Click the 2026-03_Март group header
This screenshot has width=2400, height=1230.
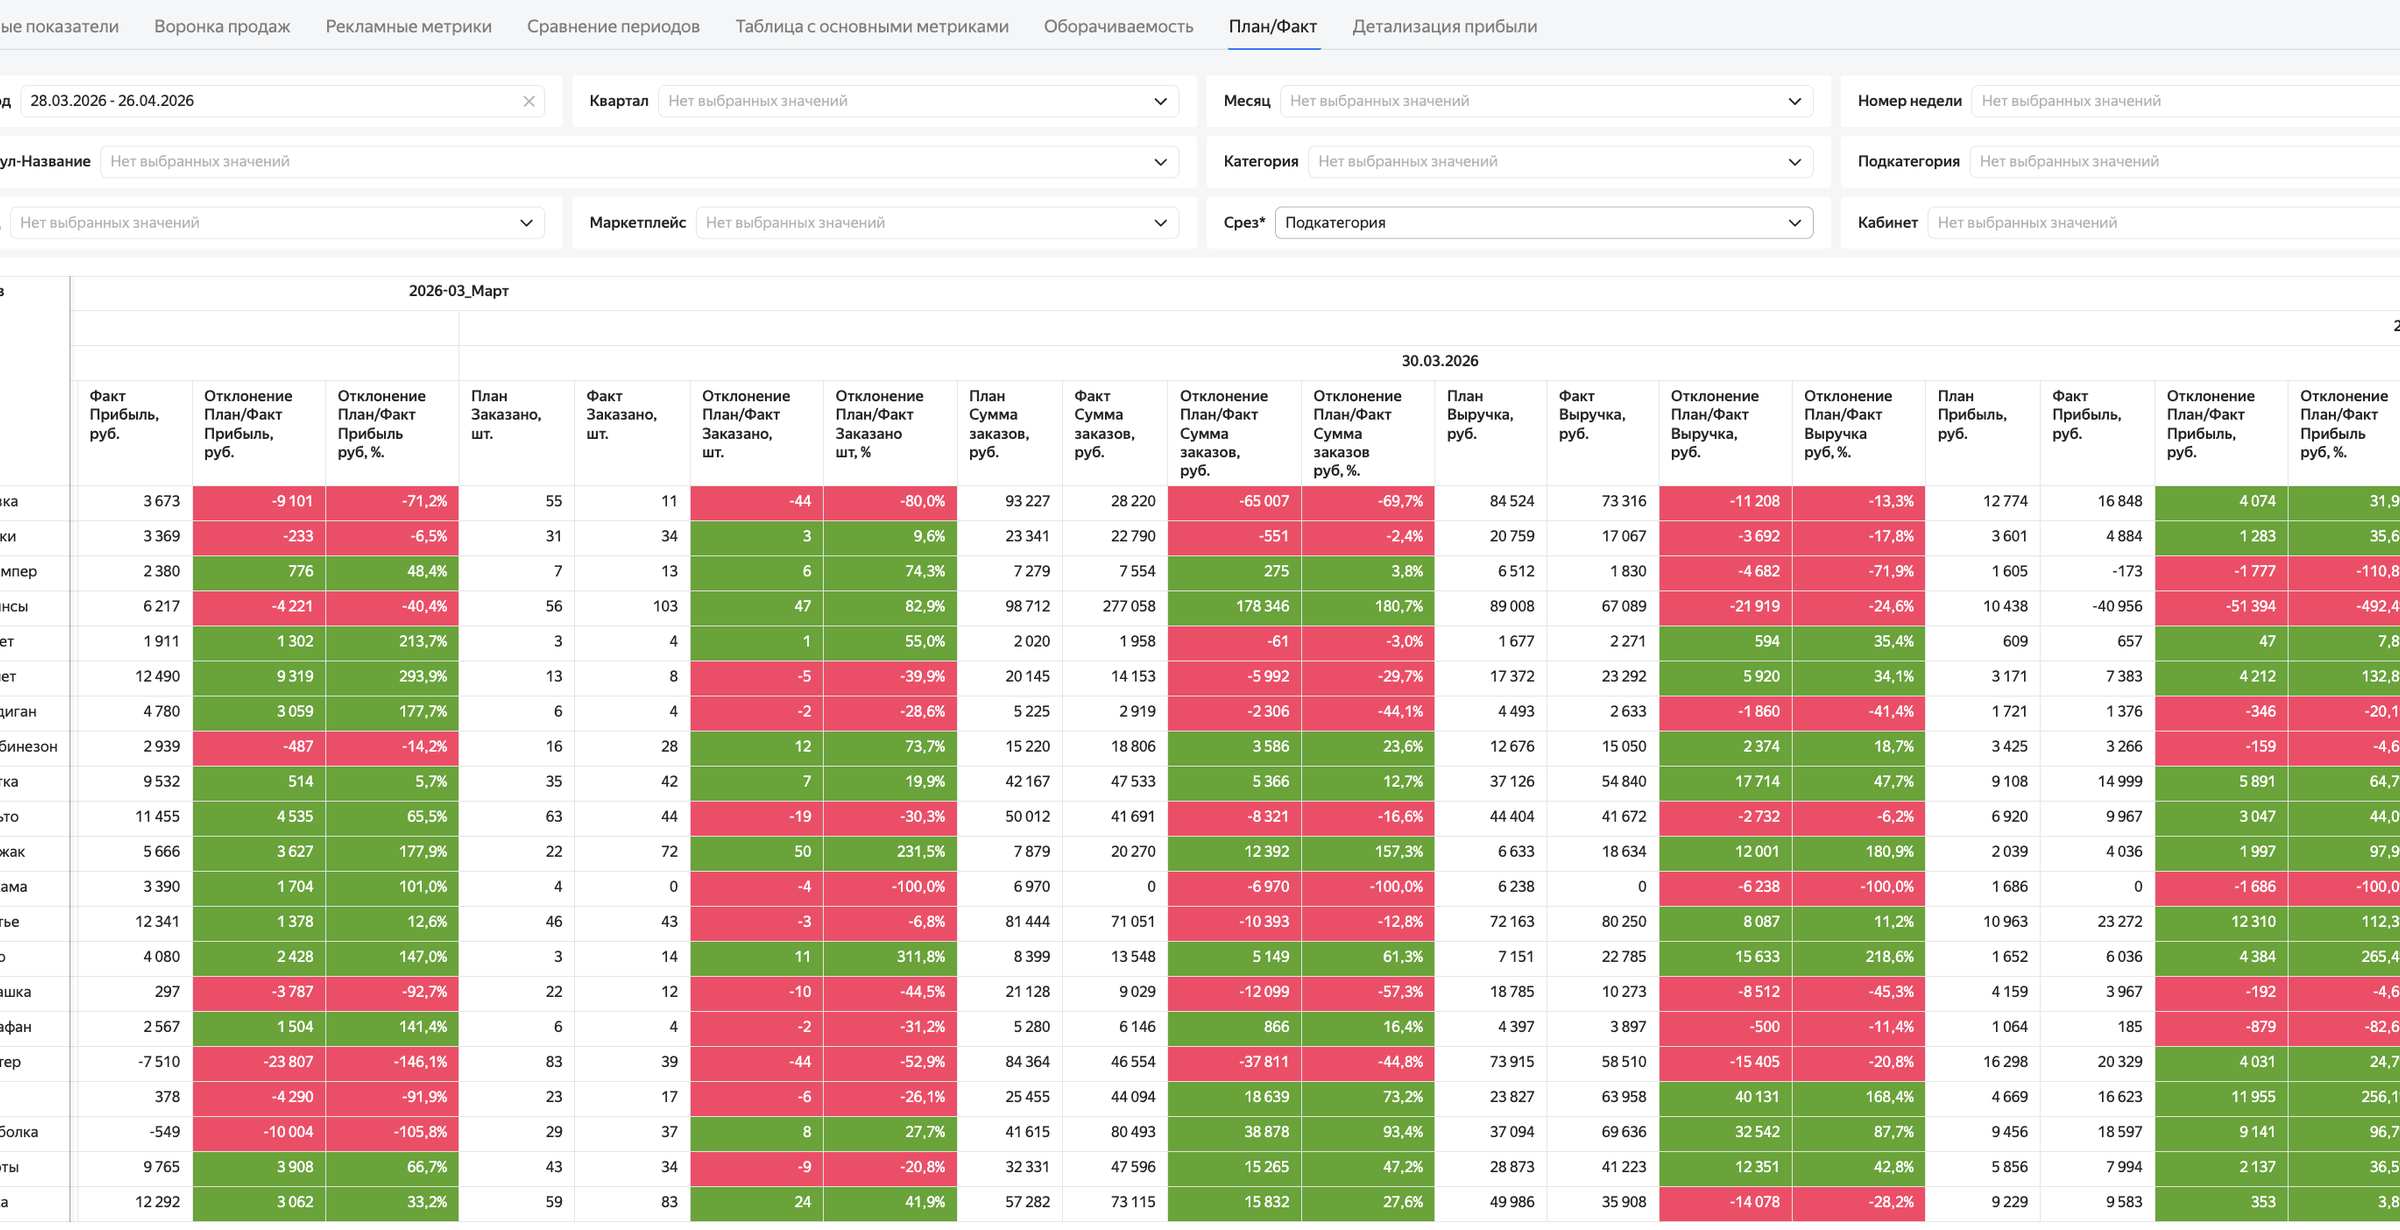(x=459, y=291)
